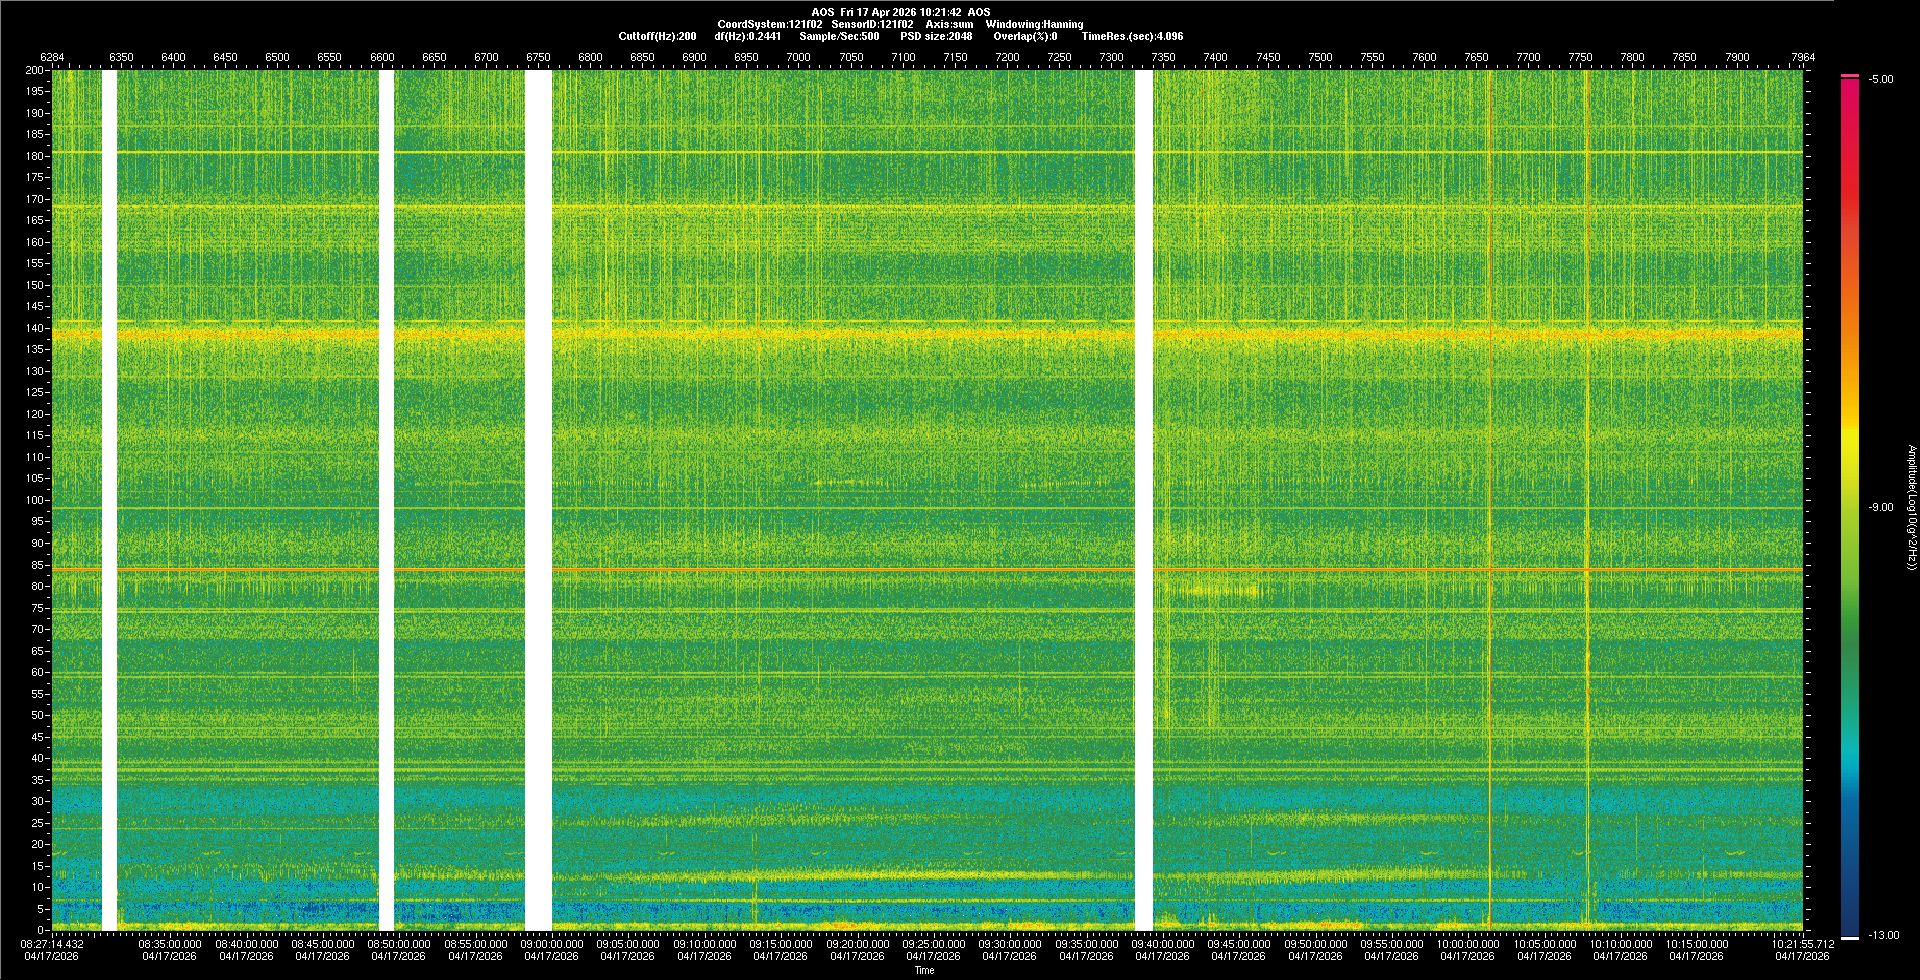
Task: Click the 200 Hz frequency axis label
Action: [34, 71]
